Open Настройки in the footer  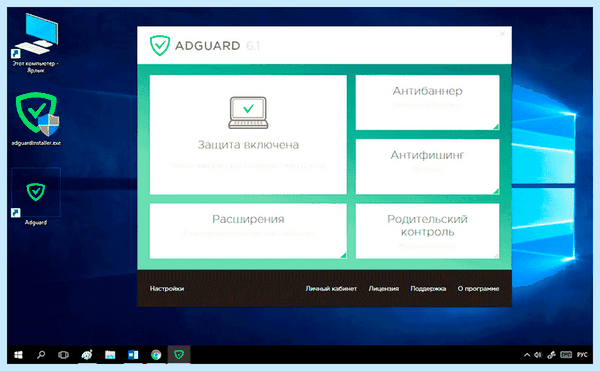tap(167, 288)
